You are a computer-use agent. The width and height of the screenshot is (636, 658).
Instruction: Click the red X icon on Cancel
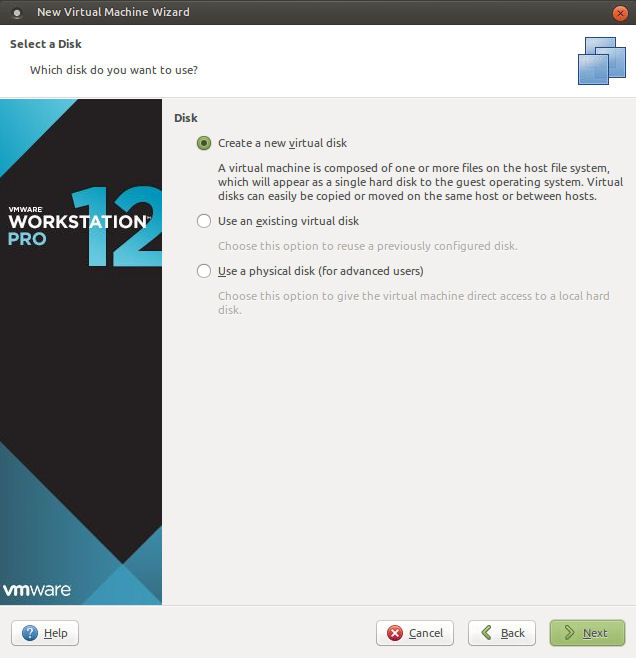point(395,633)
